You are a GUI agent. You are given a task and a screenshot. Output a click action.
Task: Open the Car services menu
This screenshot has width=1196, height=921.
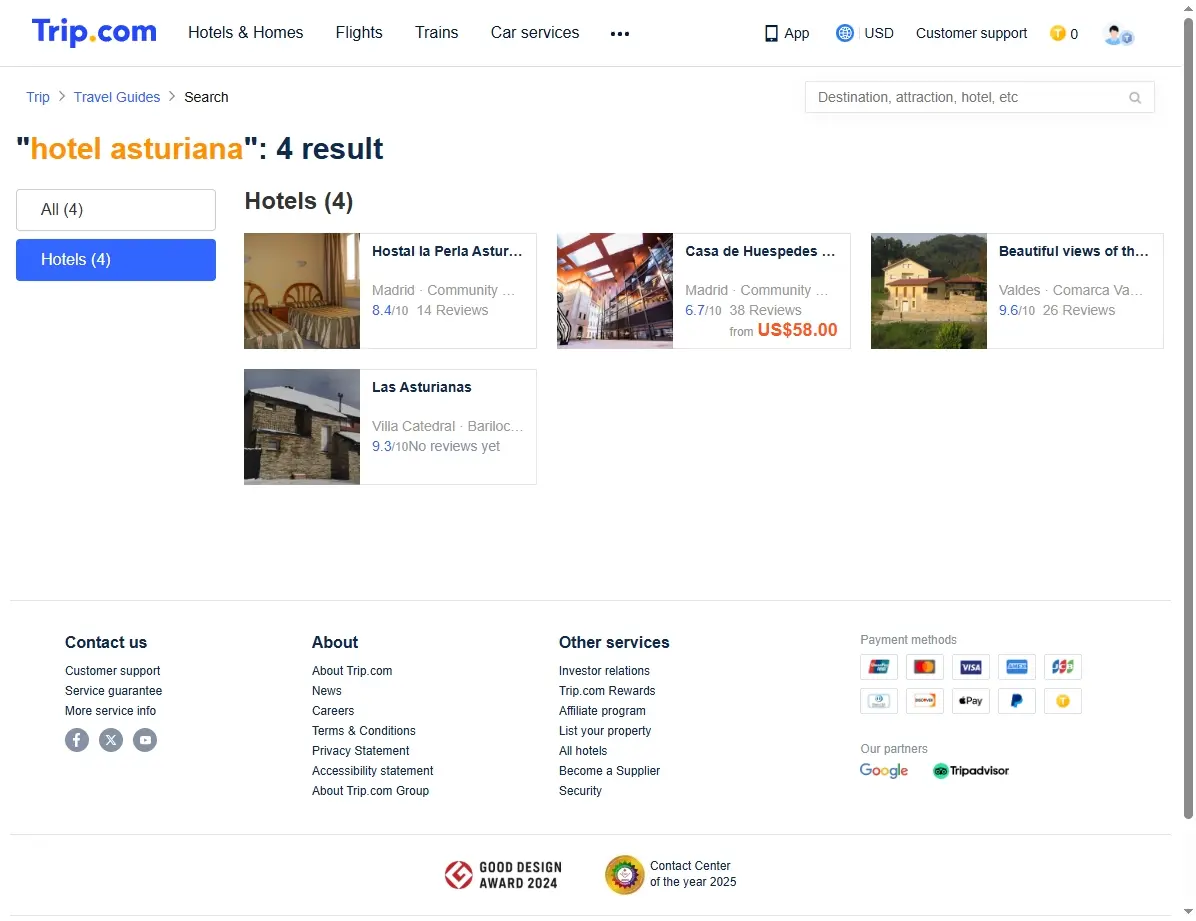pos(535,33)
